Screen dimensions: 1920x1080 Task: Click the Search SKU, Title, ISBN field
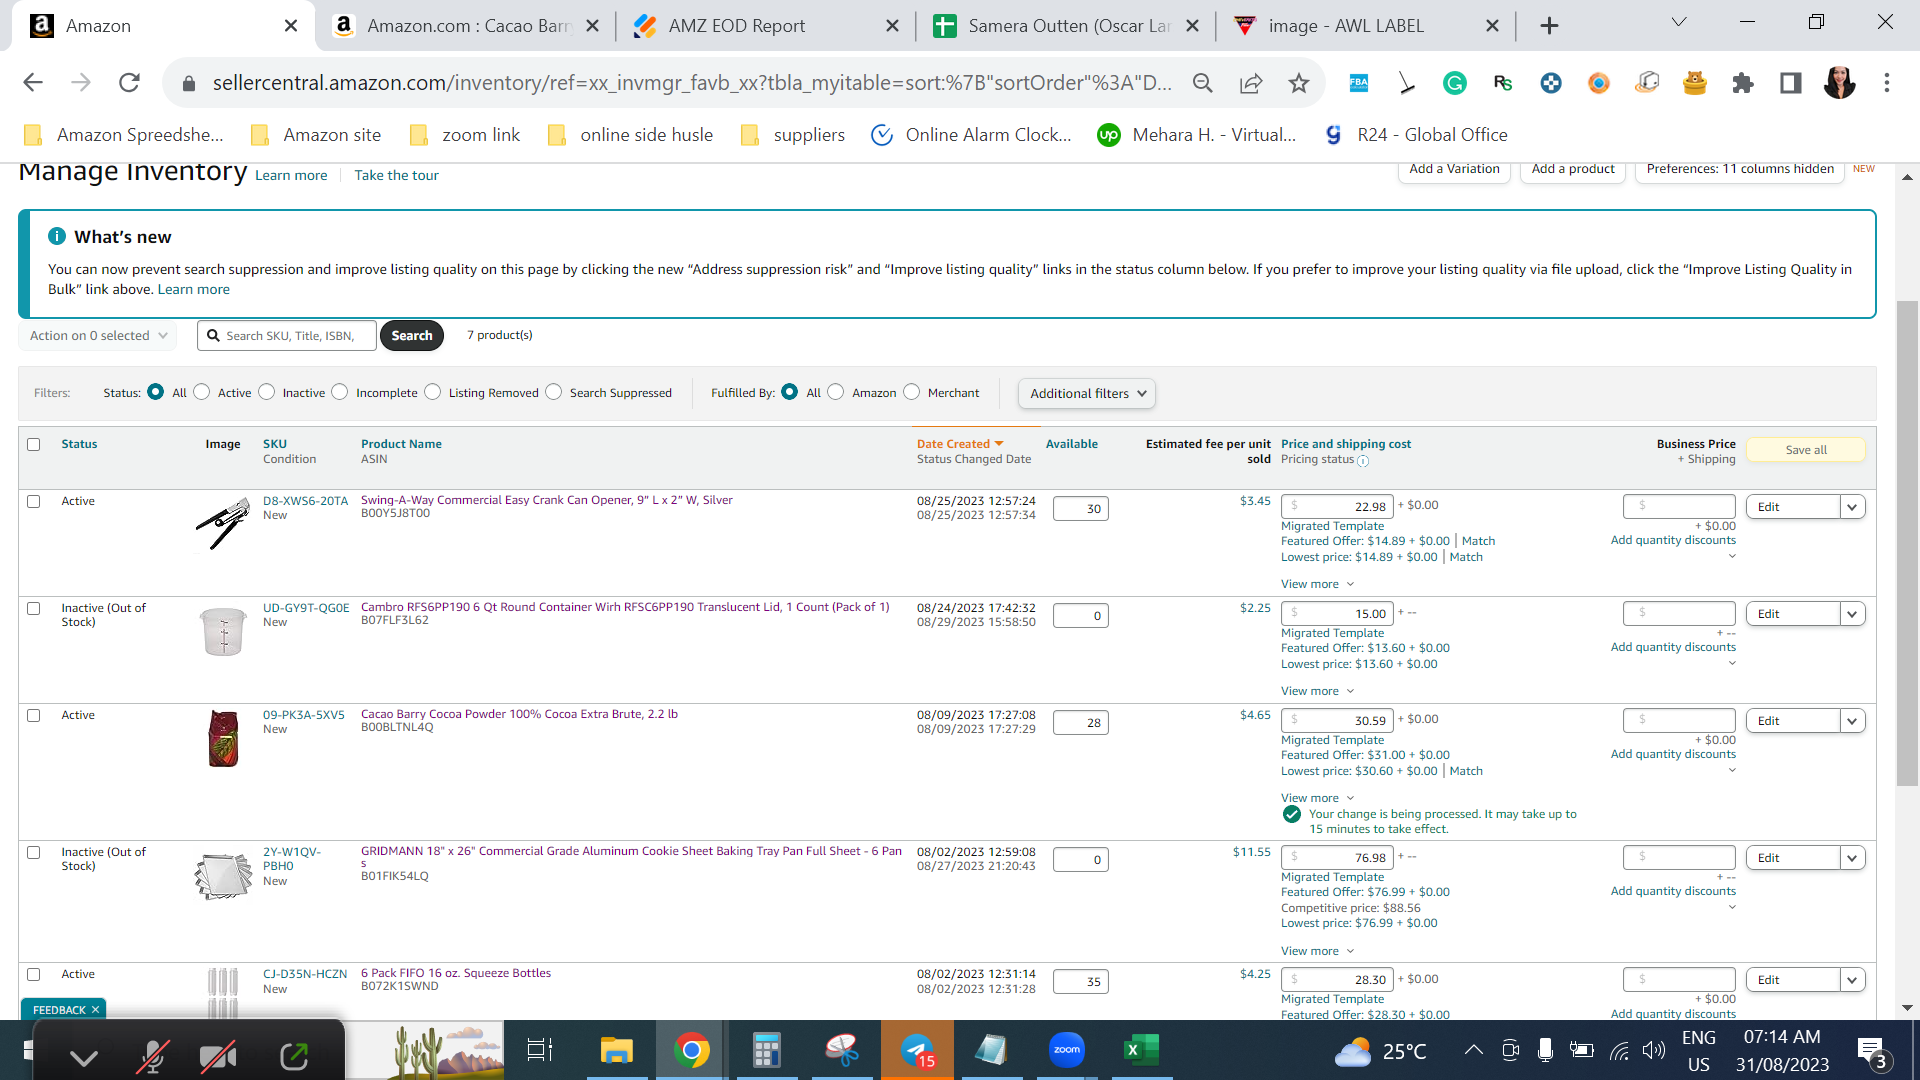287,336
